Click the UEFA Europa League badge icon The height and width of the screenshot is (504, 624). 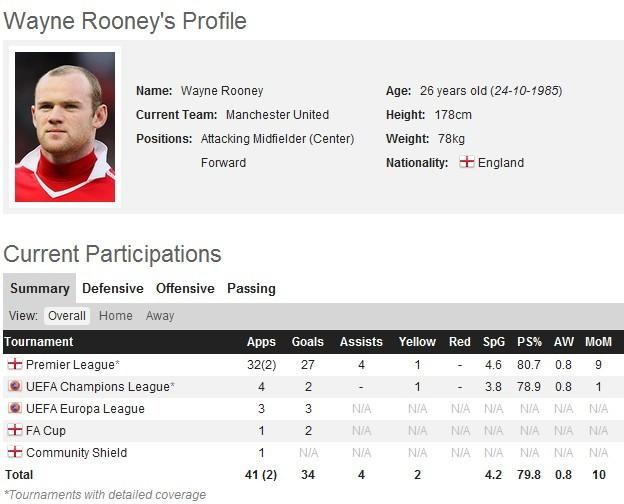(x=14, y=408)
